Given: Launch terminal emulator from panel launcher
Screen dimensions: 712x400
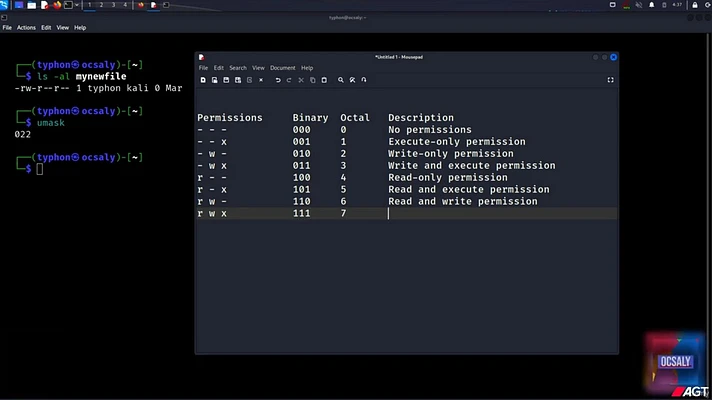Looking at the screenshot, I should 69,5.
